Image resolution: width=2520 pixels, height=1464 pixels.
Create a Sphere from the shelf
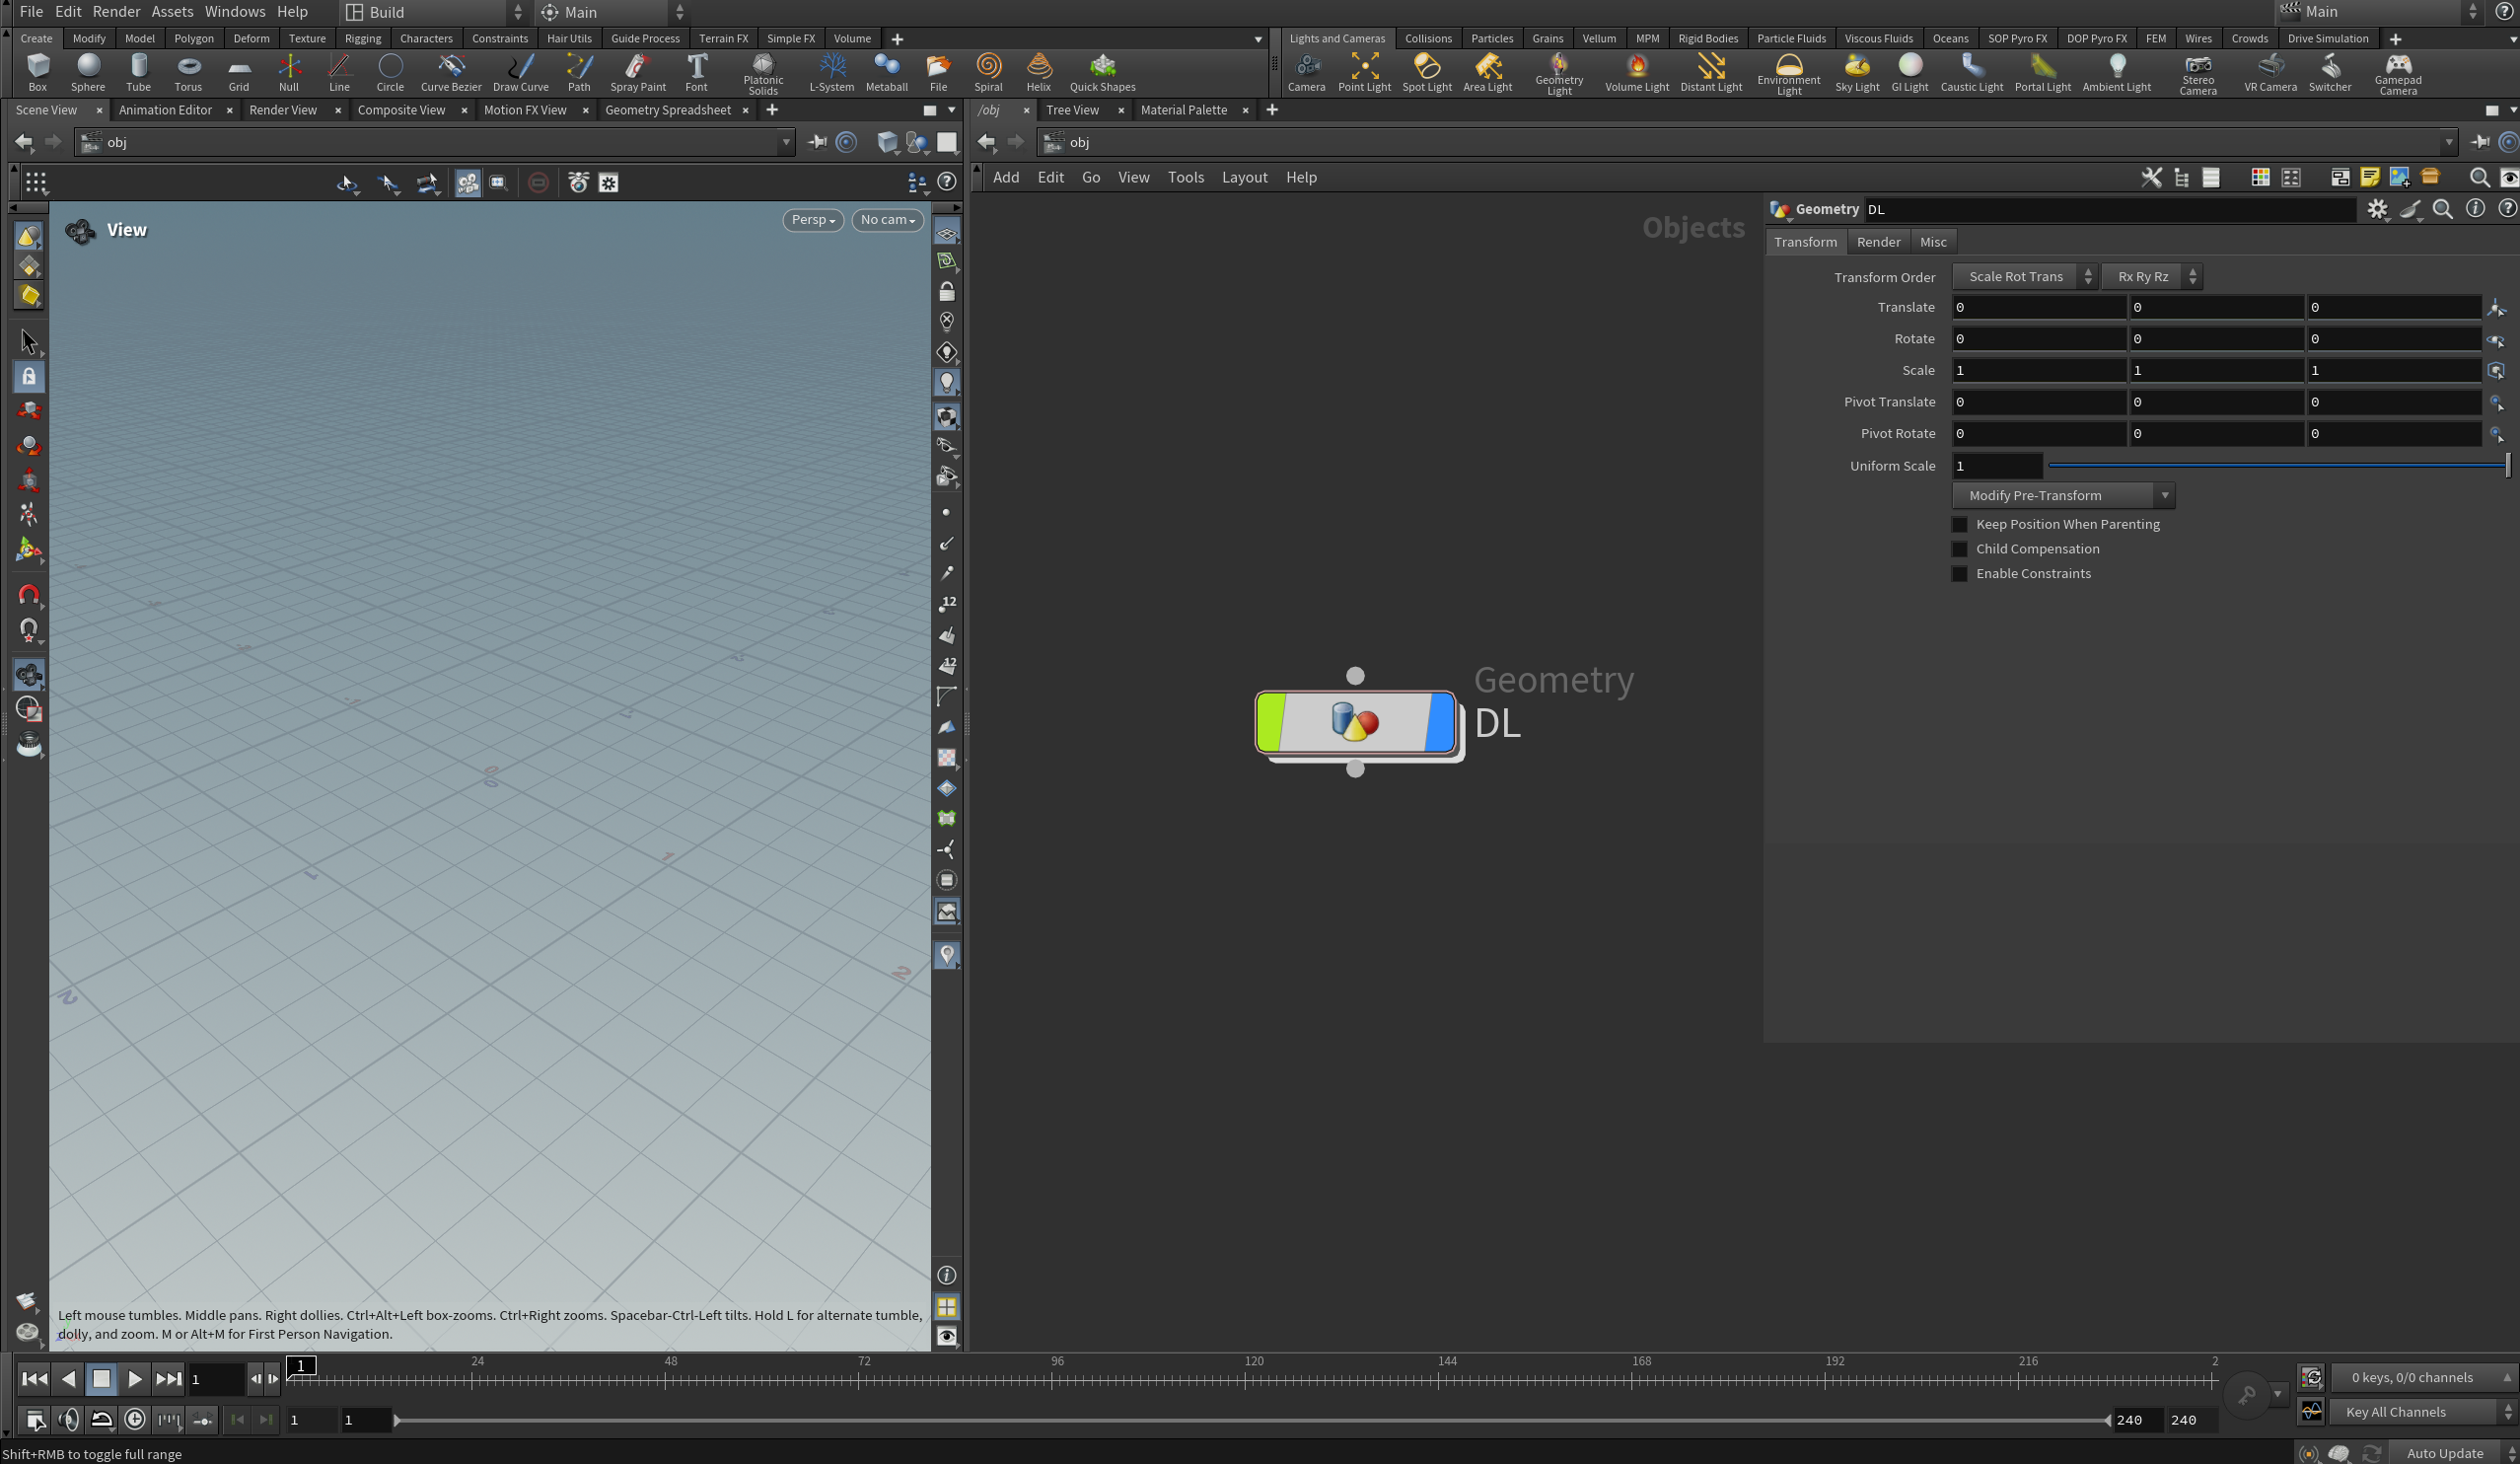88,71
